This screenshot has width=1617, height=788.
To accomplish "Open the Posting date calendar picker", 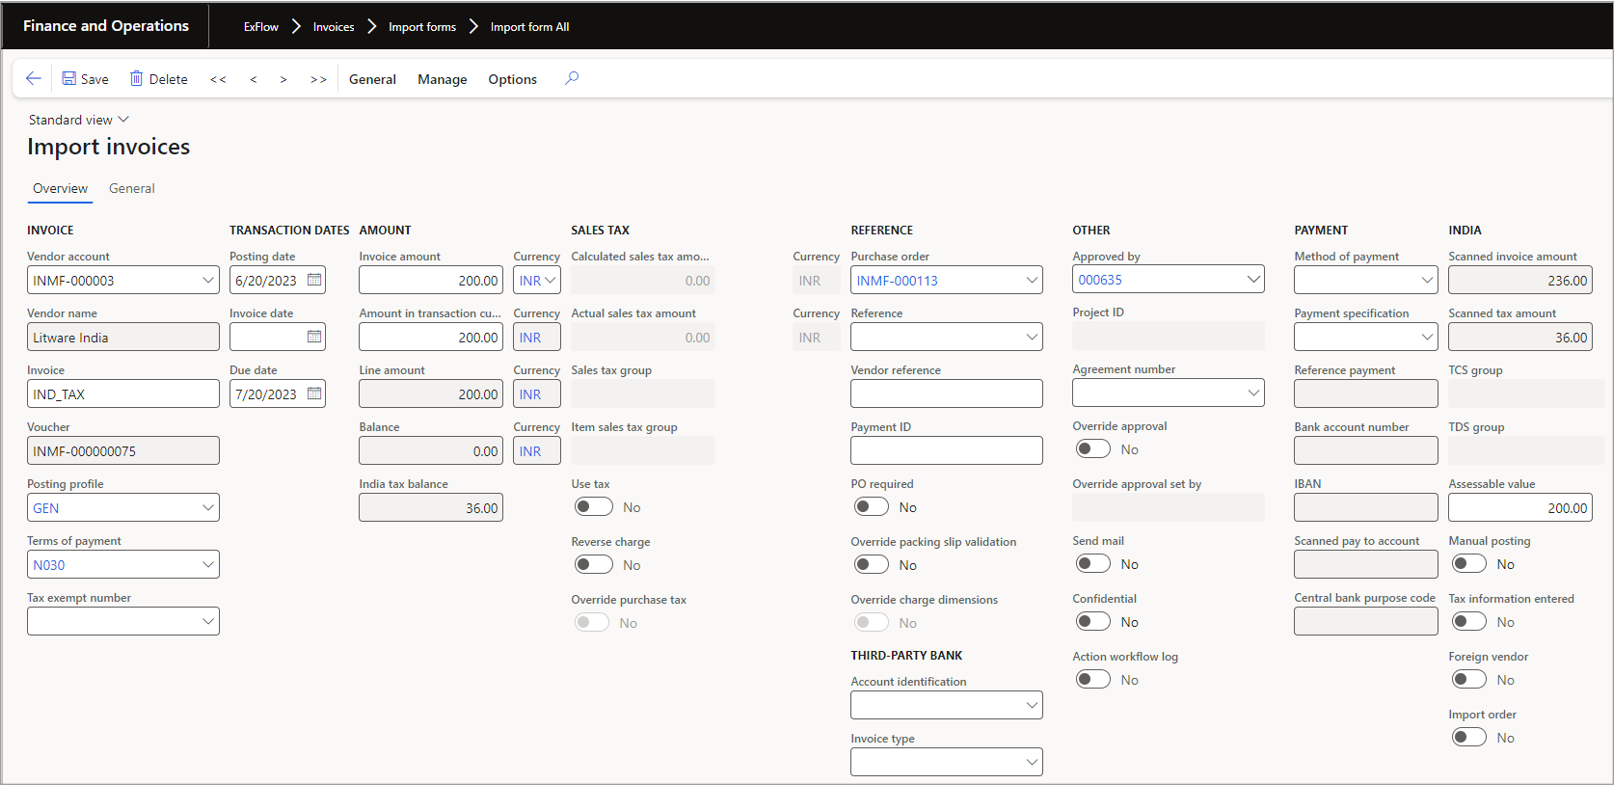I will [315, 280].
